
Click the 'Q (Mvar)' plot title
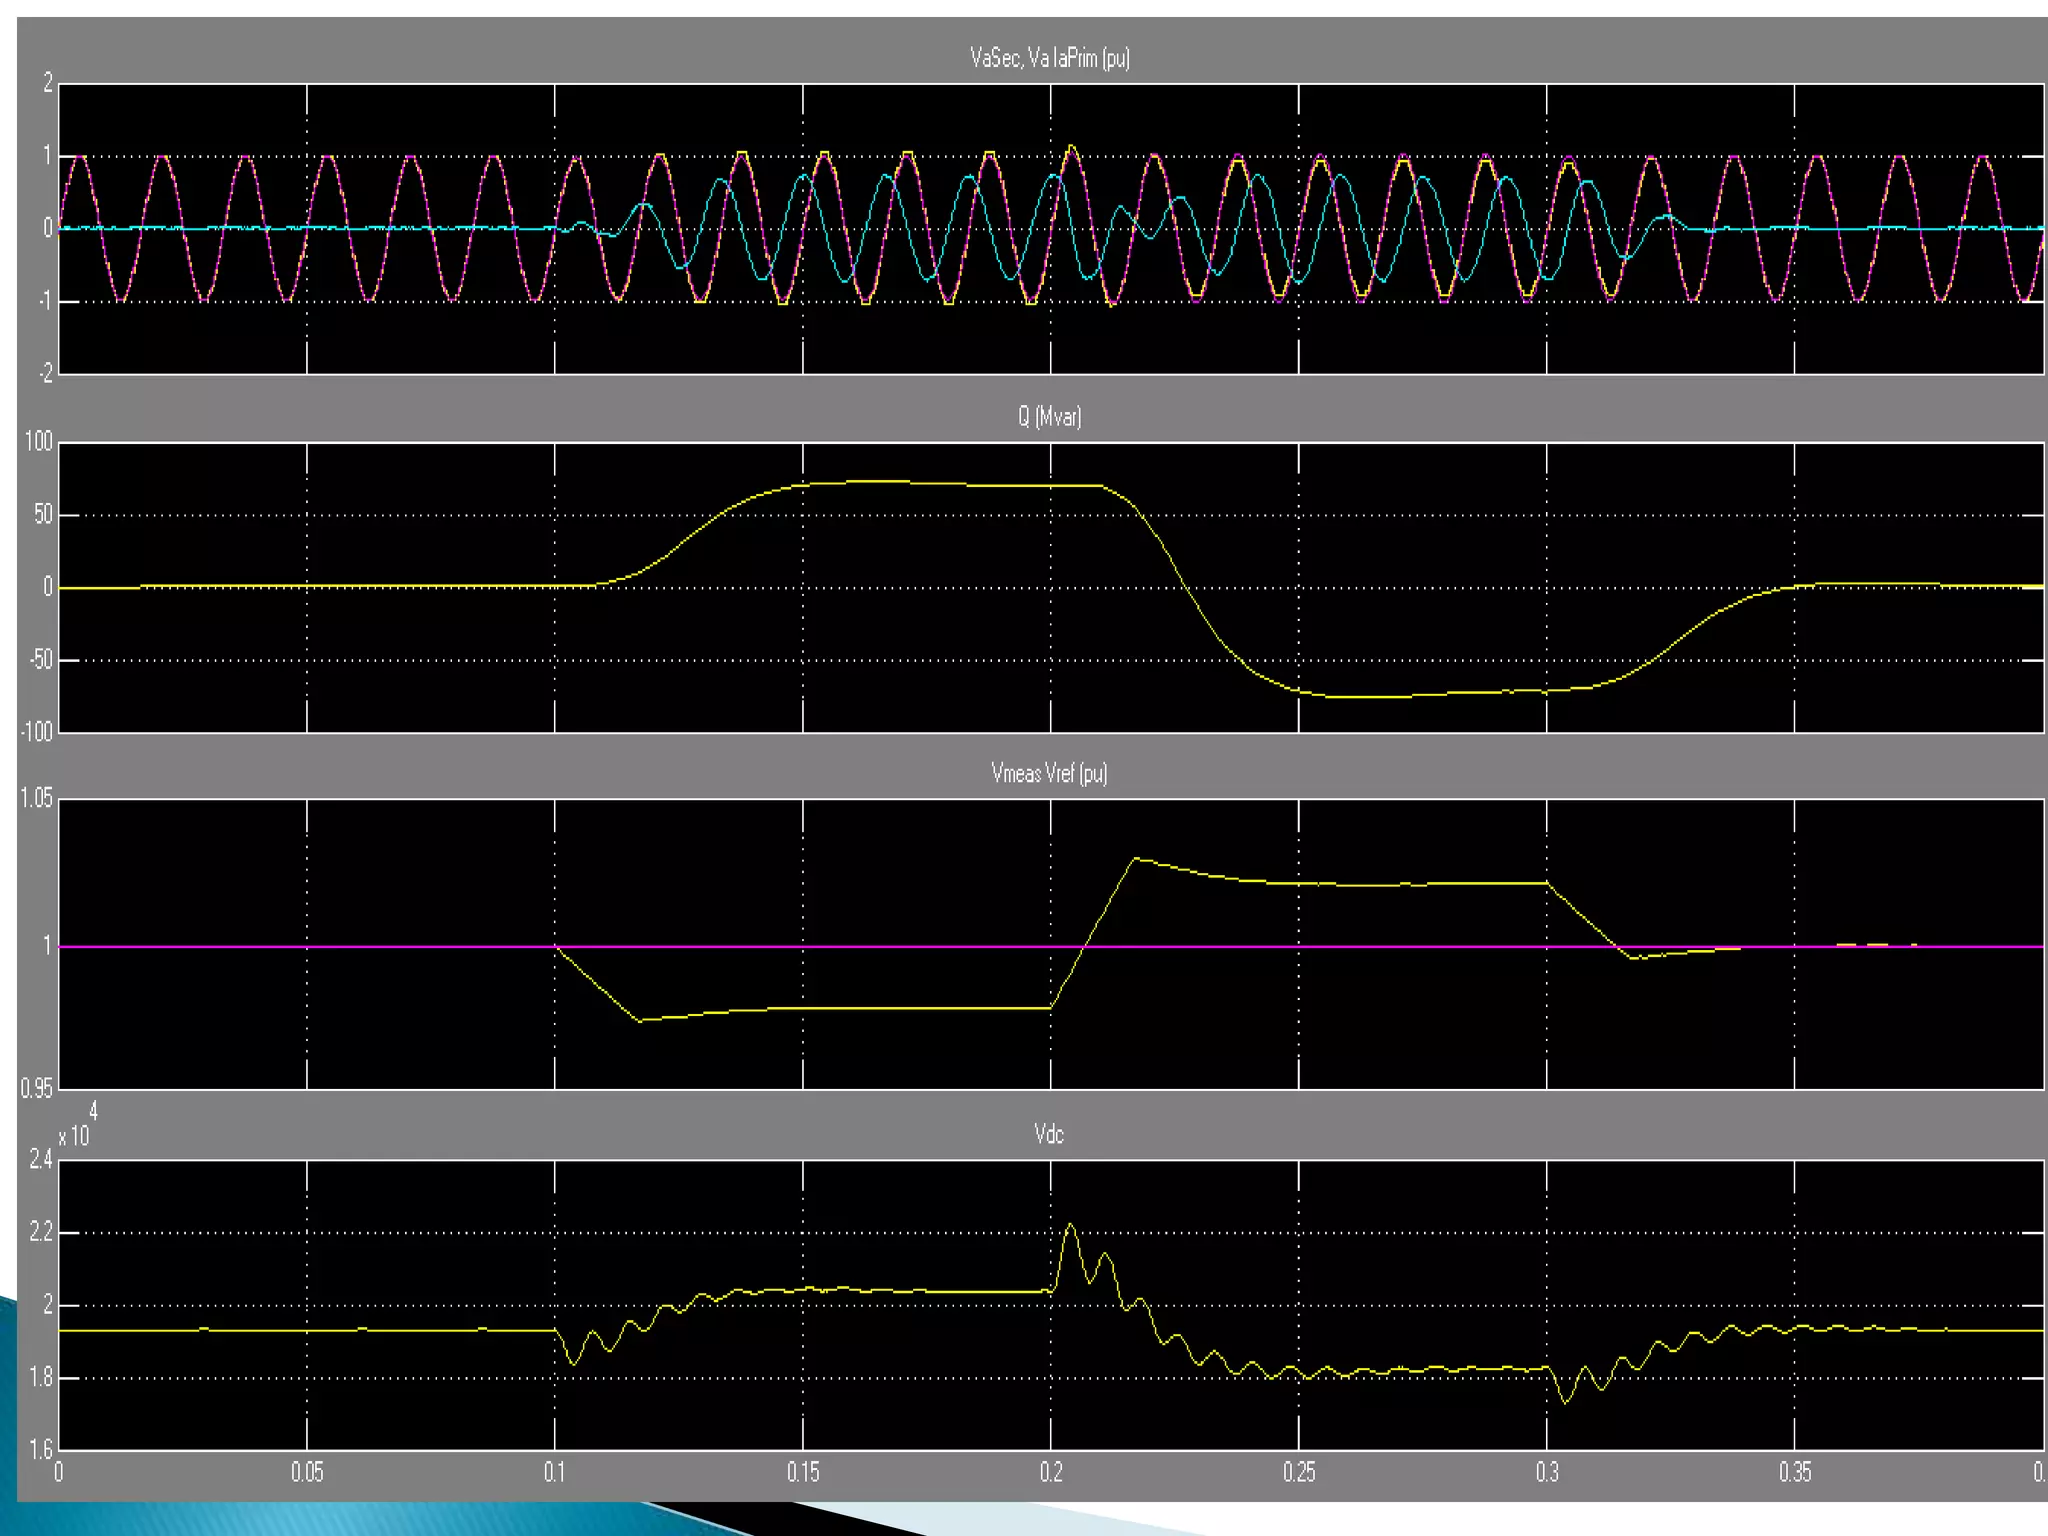pos(1049,416)
